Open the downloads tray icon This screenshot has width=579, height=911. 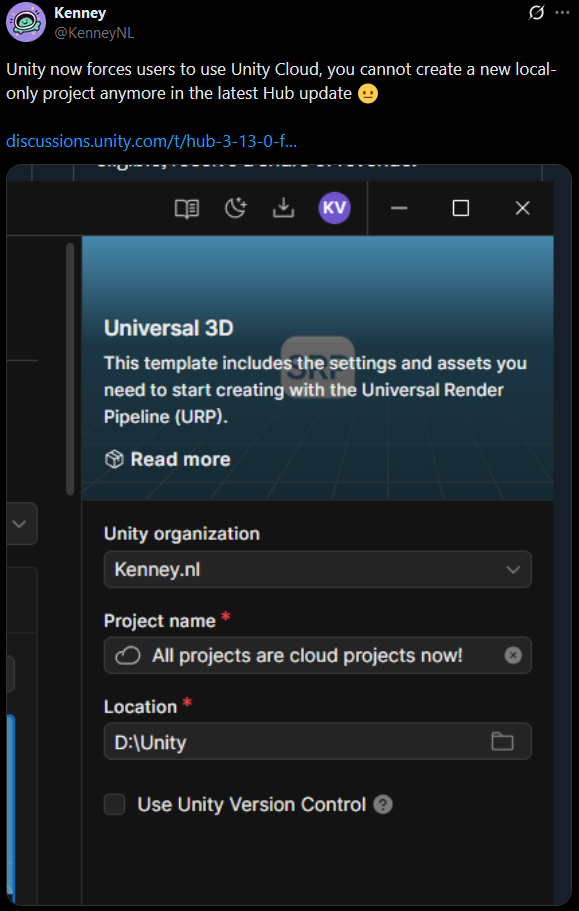point(283,207)
